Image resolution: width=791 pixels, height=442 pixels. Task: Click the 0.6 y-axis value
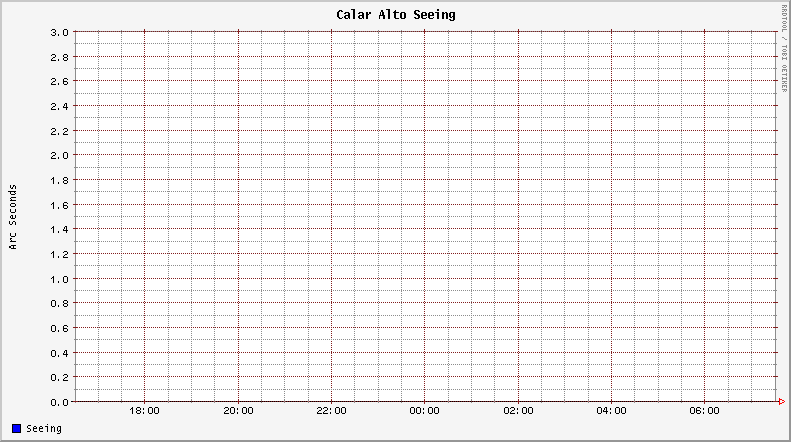click(x=59, y=328)
